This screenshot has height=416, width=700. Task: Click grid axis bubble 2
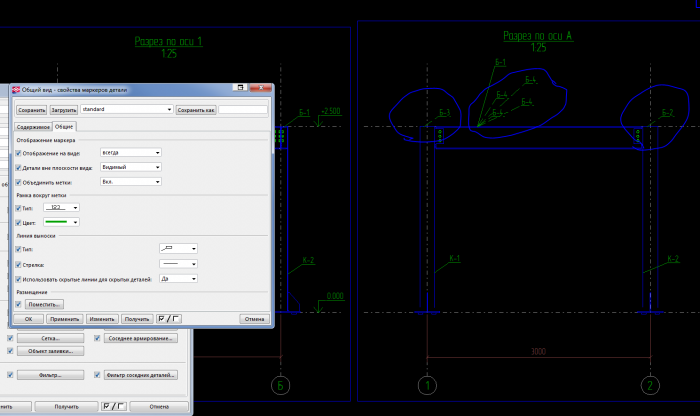pos(650,385)
